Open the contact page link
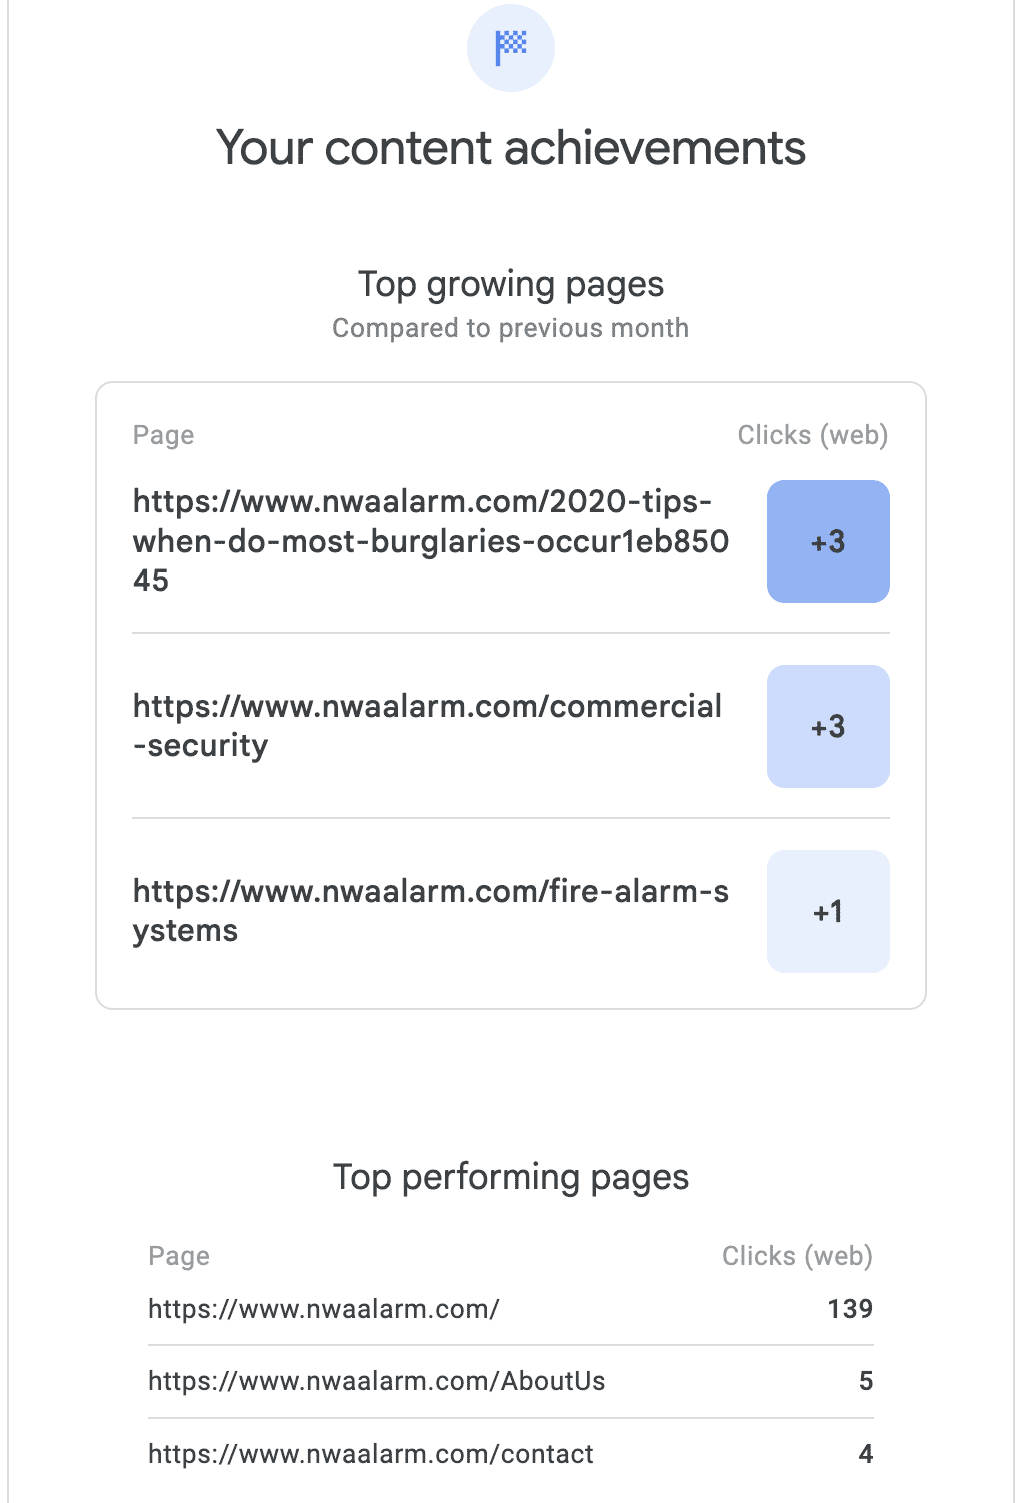1024x1503 pixels. pyautogui.click(x=370, y=1454)
